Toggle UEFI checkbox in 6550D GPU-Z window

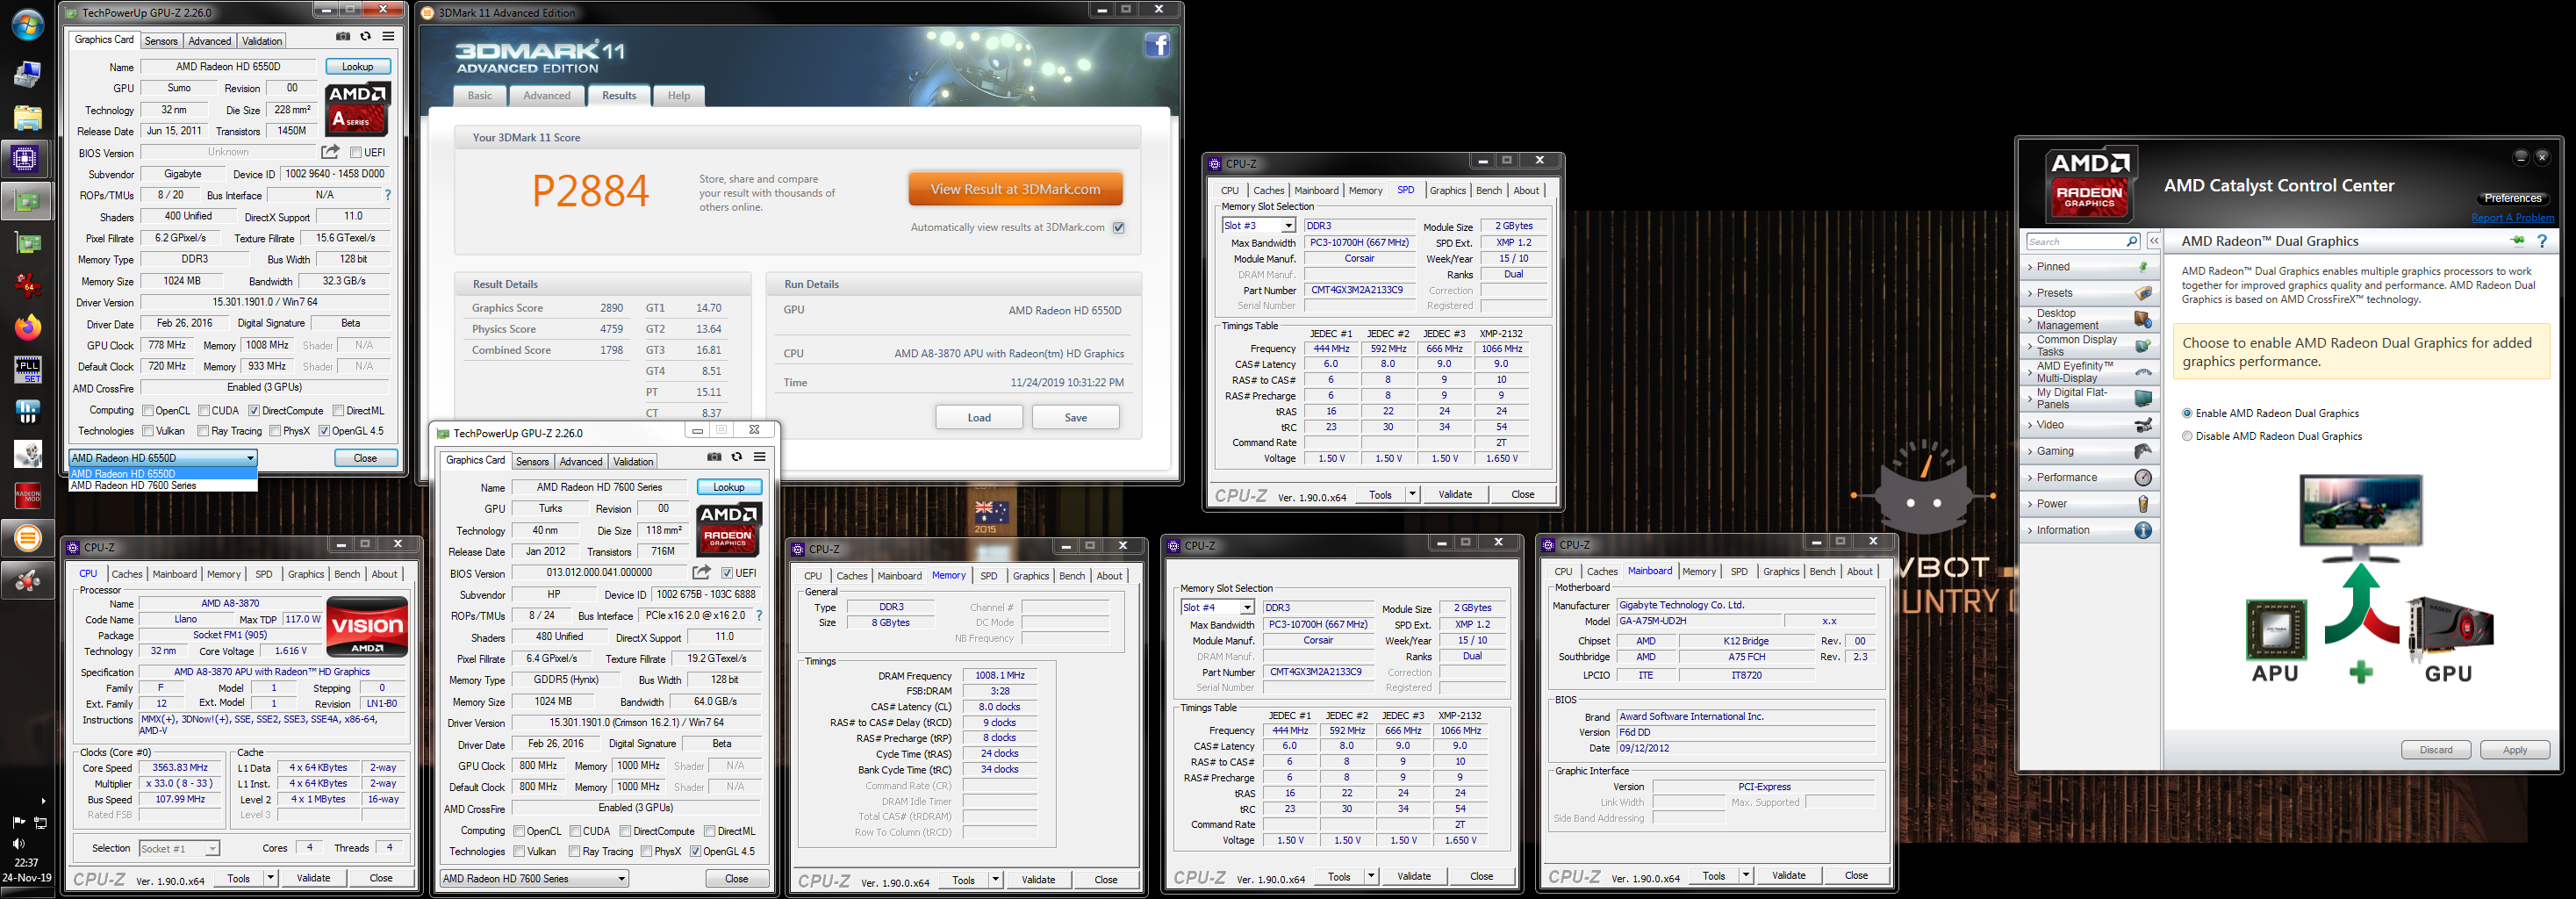355,153
